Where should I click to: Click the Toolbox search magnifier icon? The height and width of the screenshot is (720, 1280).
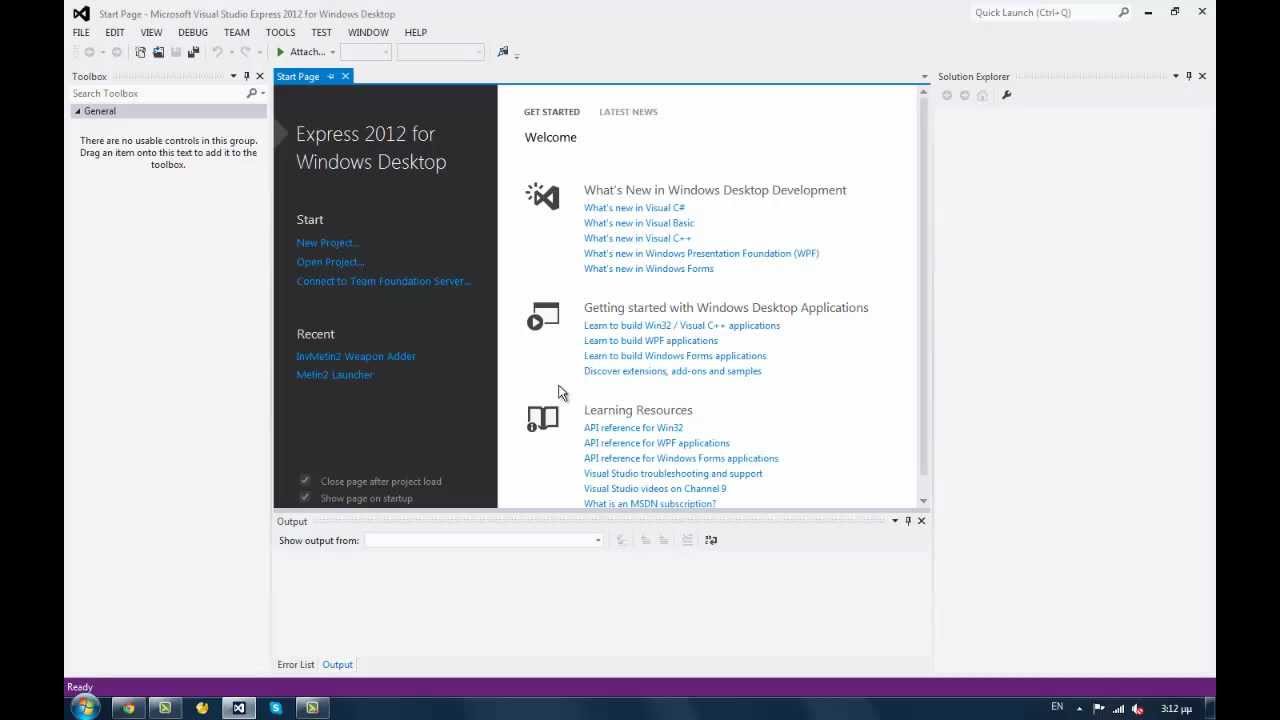tap(252, 93)
